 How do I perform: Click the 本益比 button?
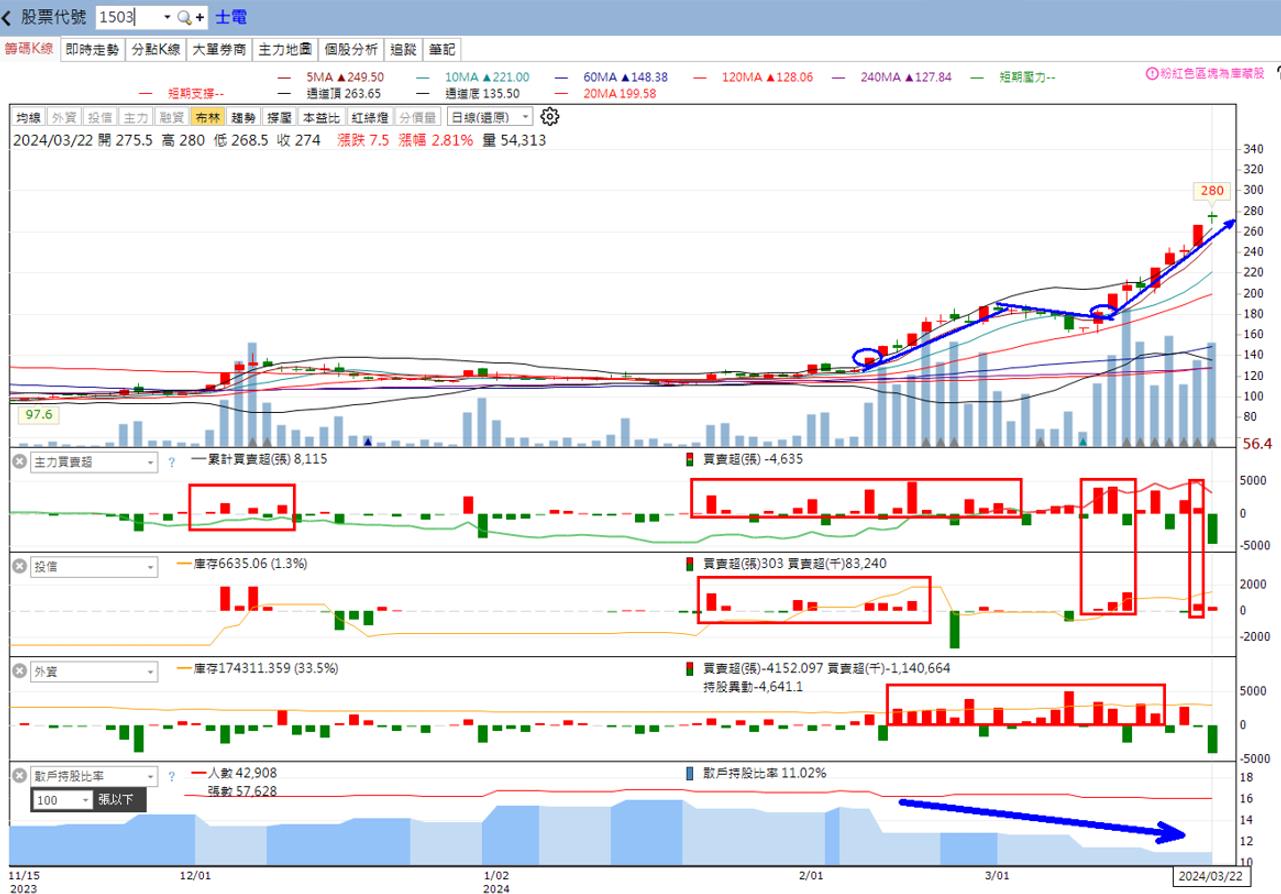321,117
